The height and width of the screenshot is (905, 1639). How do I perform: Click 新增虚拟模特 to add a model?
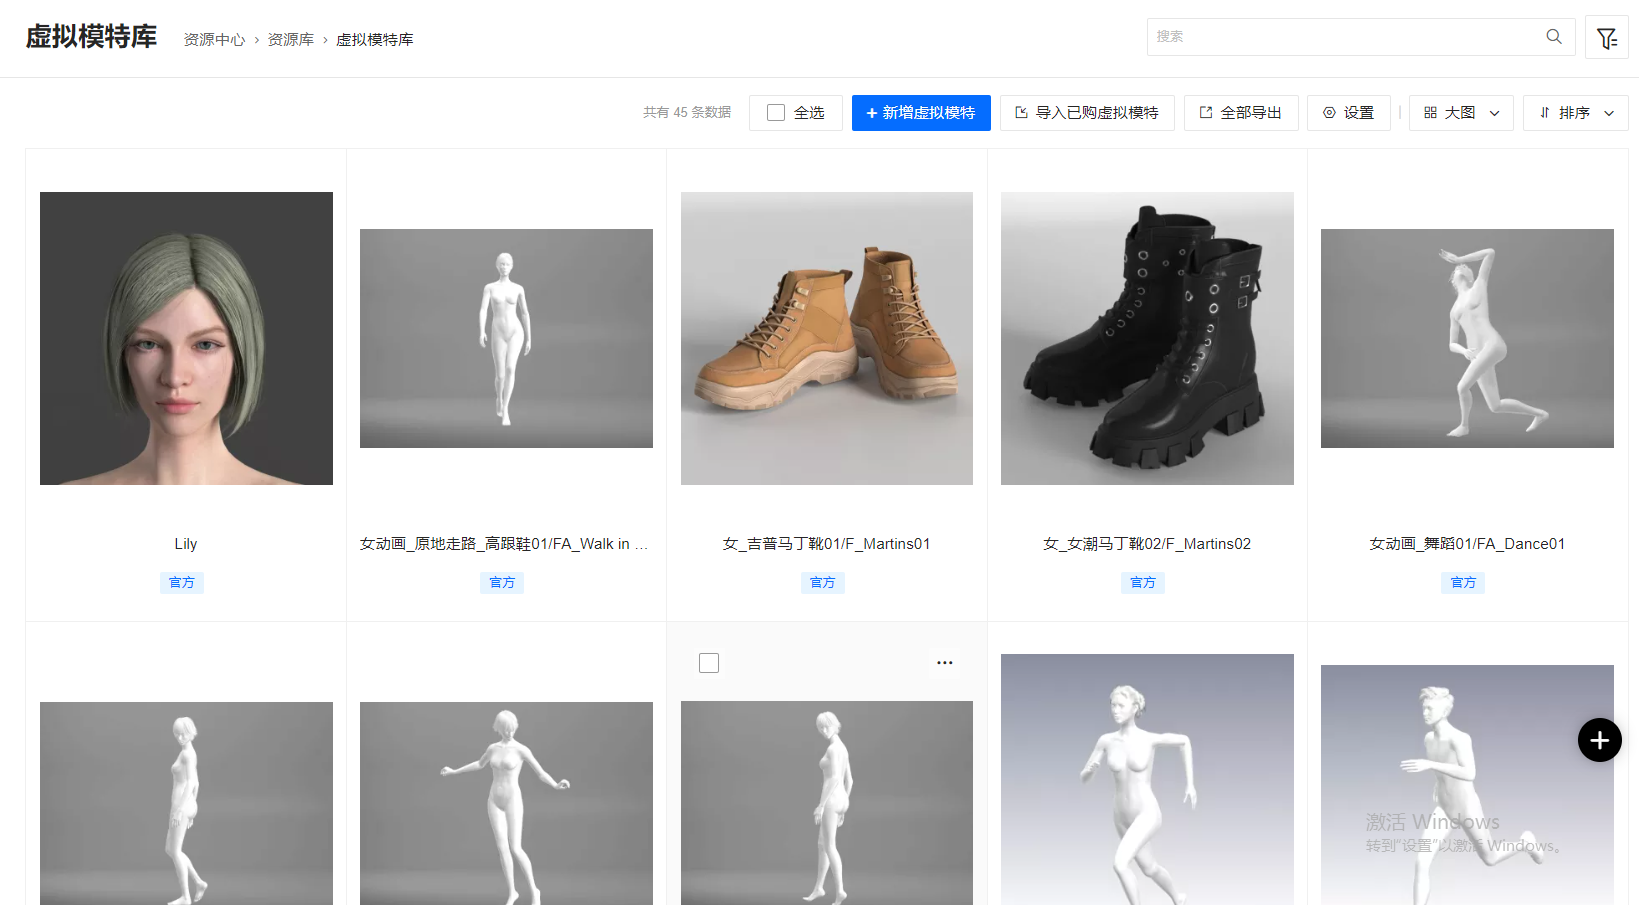coord(921,113)
